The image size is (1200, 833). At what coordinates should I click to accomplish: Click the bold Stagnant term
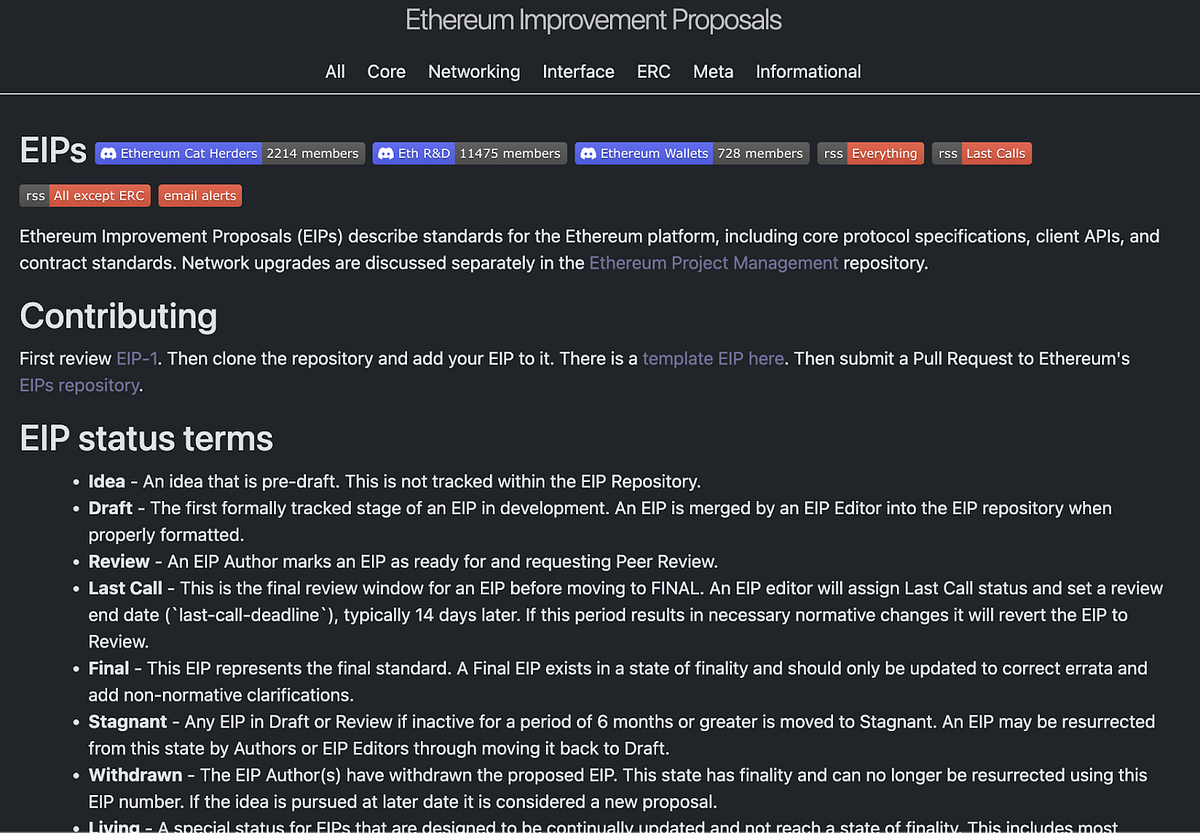128,721
